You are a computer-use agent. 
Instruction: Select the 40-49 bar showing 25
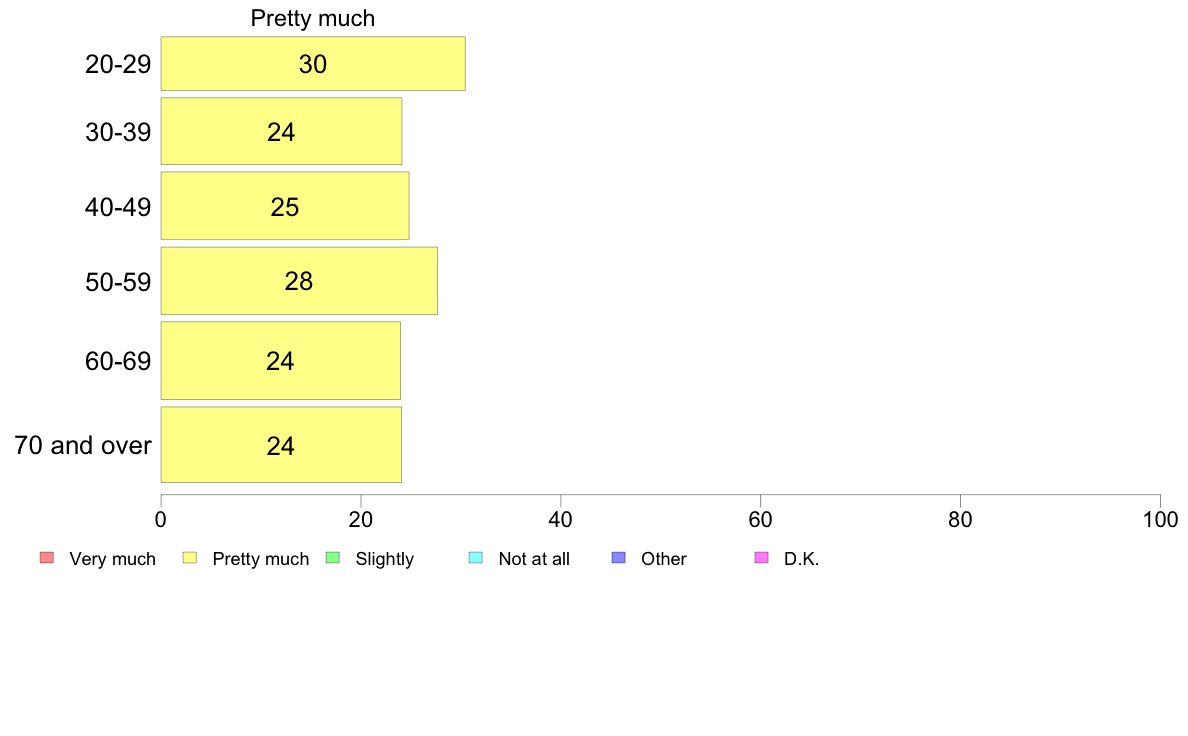coord(285,206)
